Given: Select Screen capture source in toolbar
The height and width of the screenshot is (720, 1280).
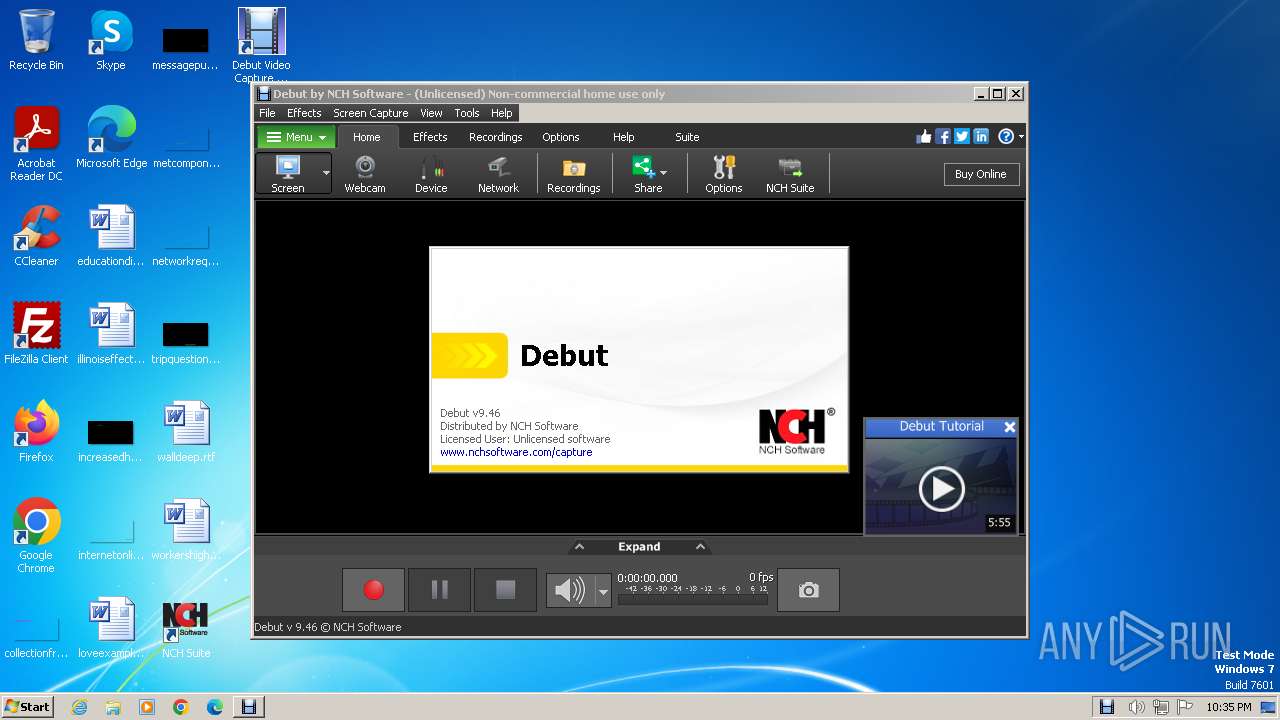Looking at the screenshot, I should click(288, 174).
